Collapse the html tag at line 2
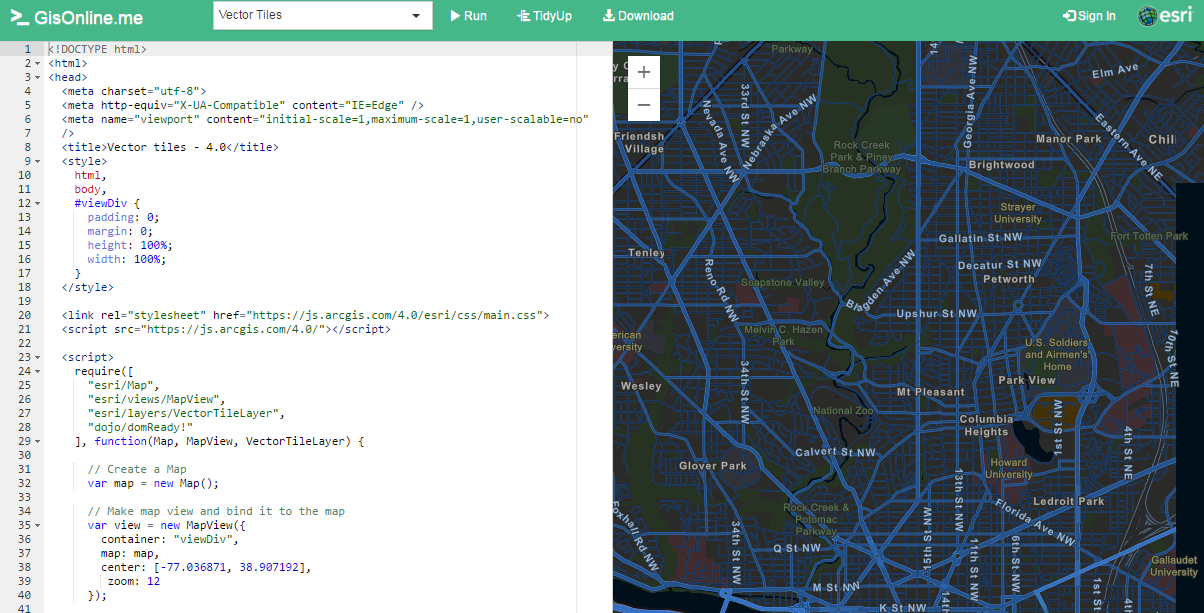 [38, 63]
